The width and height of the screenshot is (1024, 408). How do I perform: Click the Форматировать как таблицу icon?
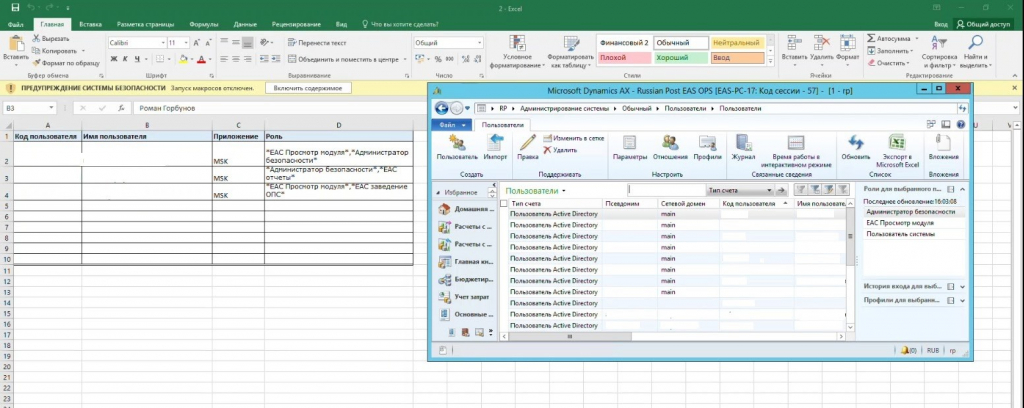pyautogui.click(x=571, y=43)
